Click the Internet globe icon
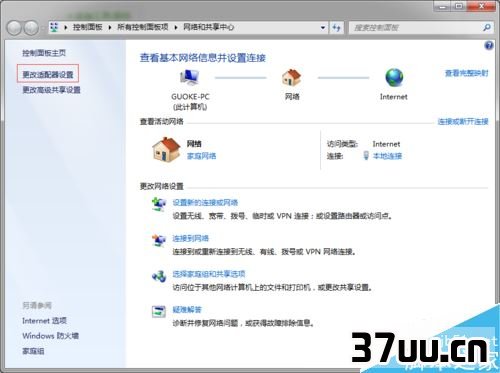 (x=394, y=78)
